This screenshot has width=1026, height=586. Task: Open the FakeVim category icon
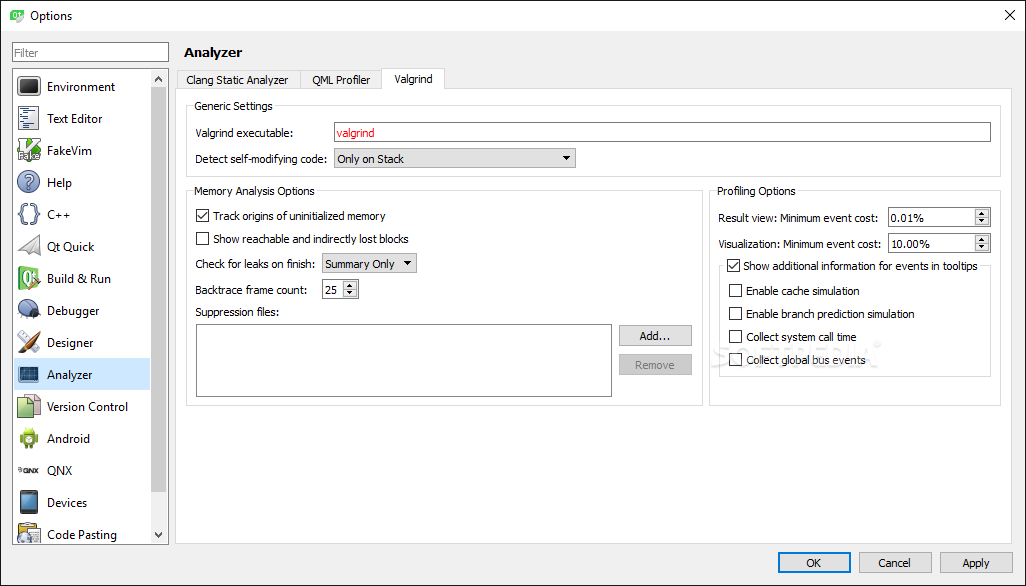[x=29, y=150]
